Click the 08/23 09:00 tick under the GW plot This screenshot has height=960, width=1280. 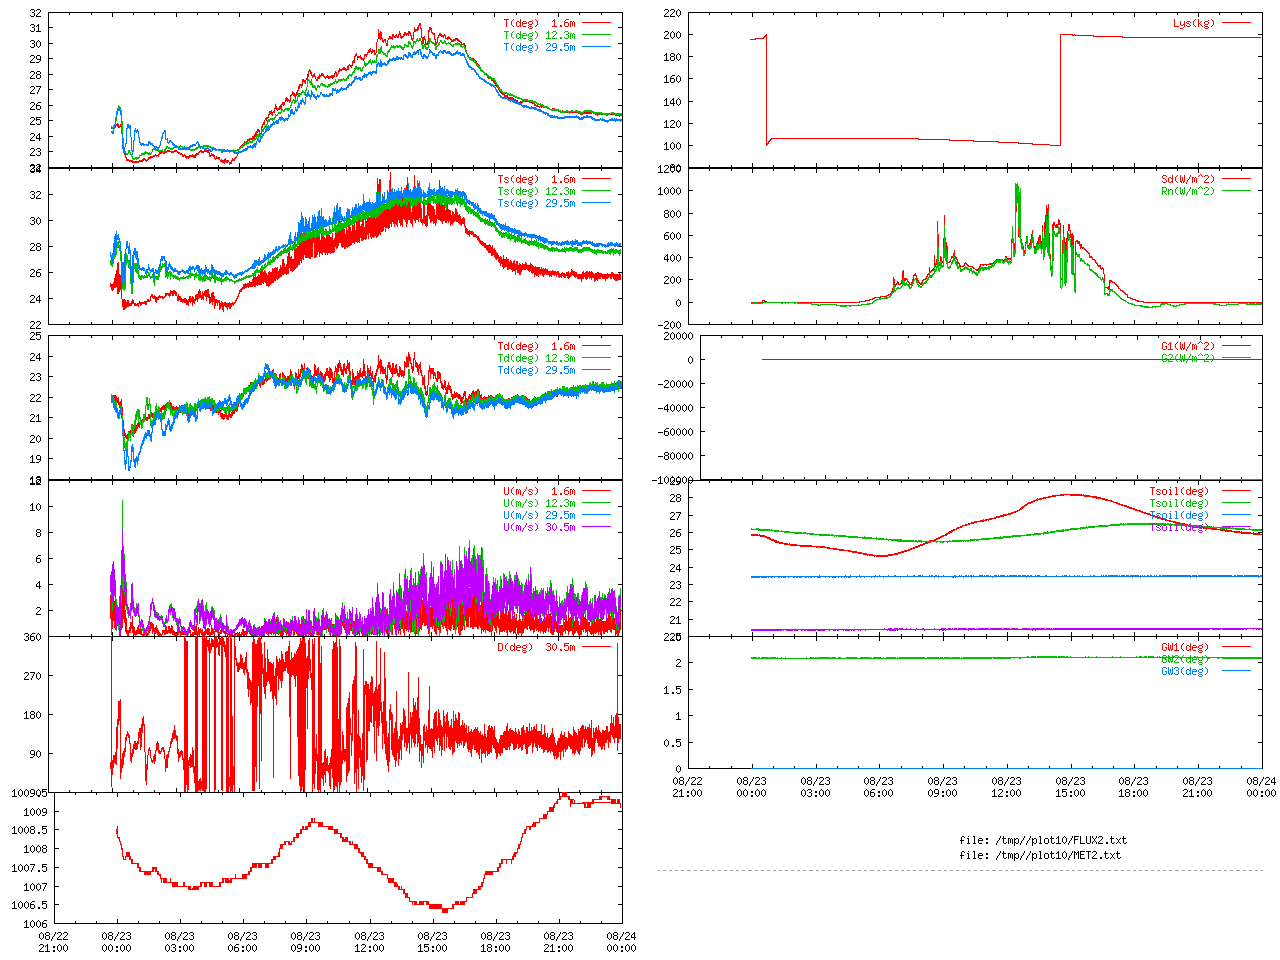tap(943, 787)
